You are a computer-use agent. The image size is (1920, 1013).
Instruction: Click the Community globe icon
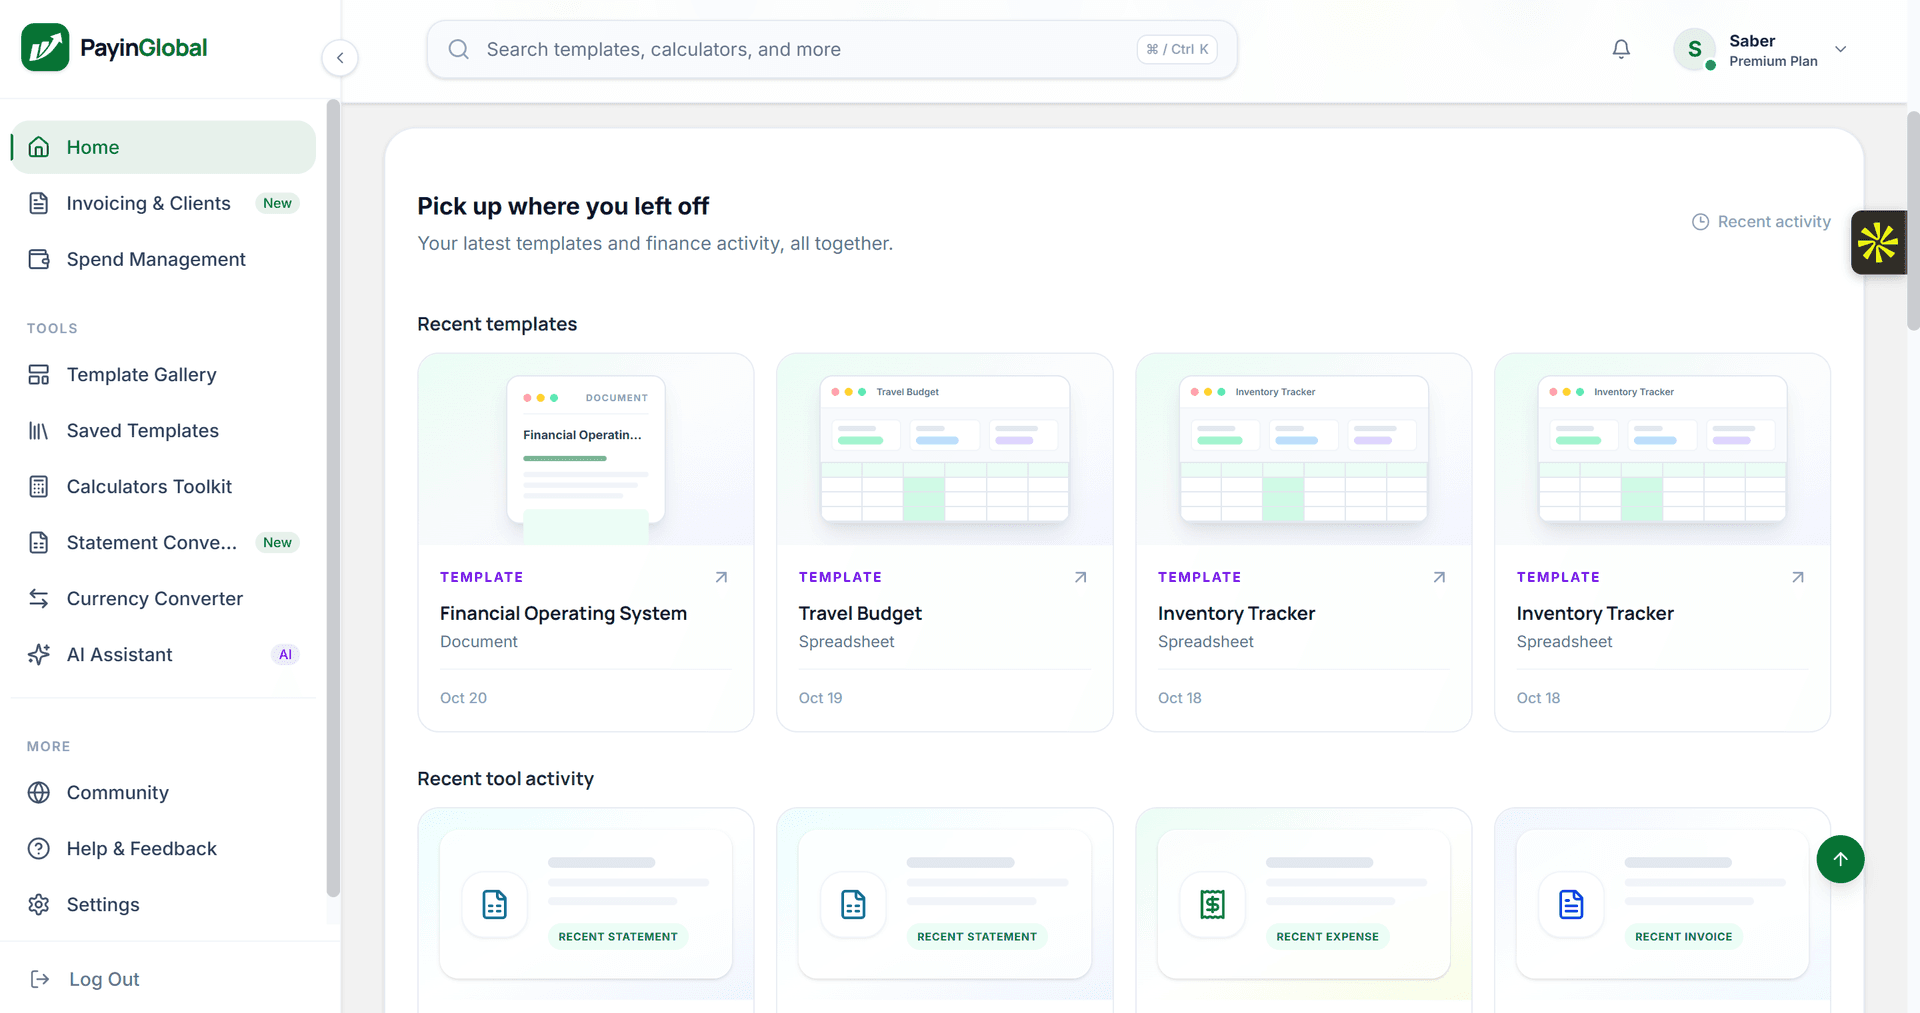[x=39, y=793]
